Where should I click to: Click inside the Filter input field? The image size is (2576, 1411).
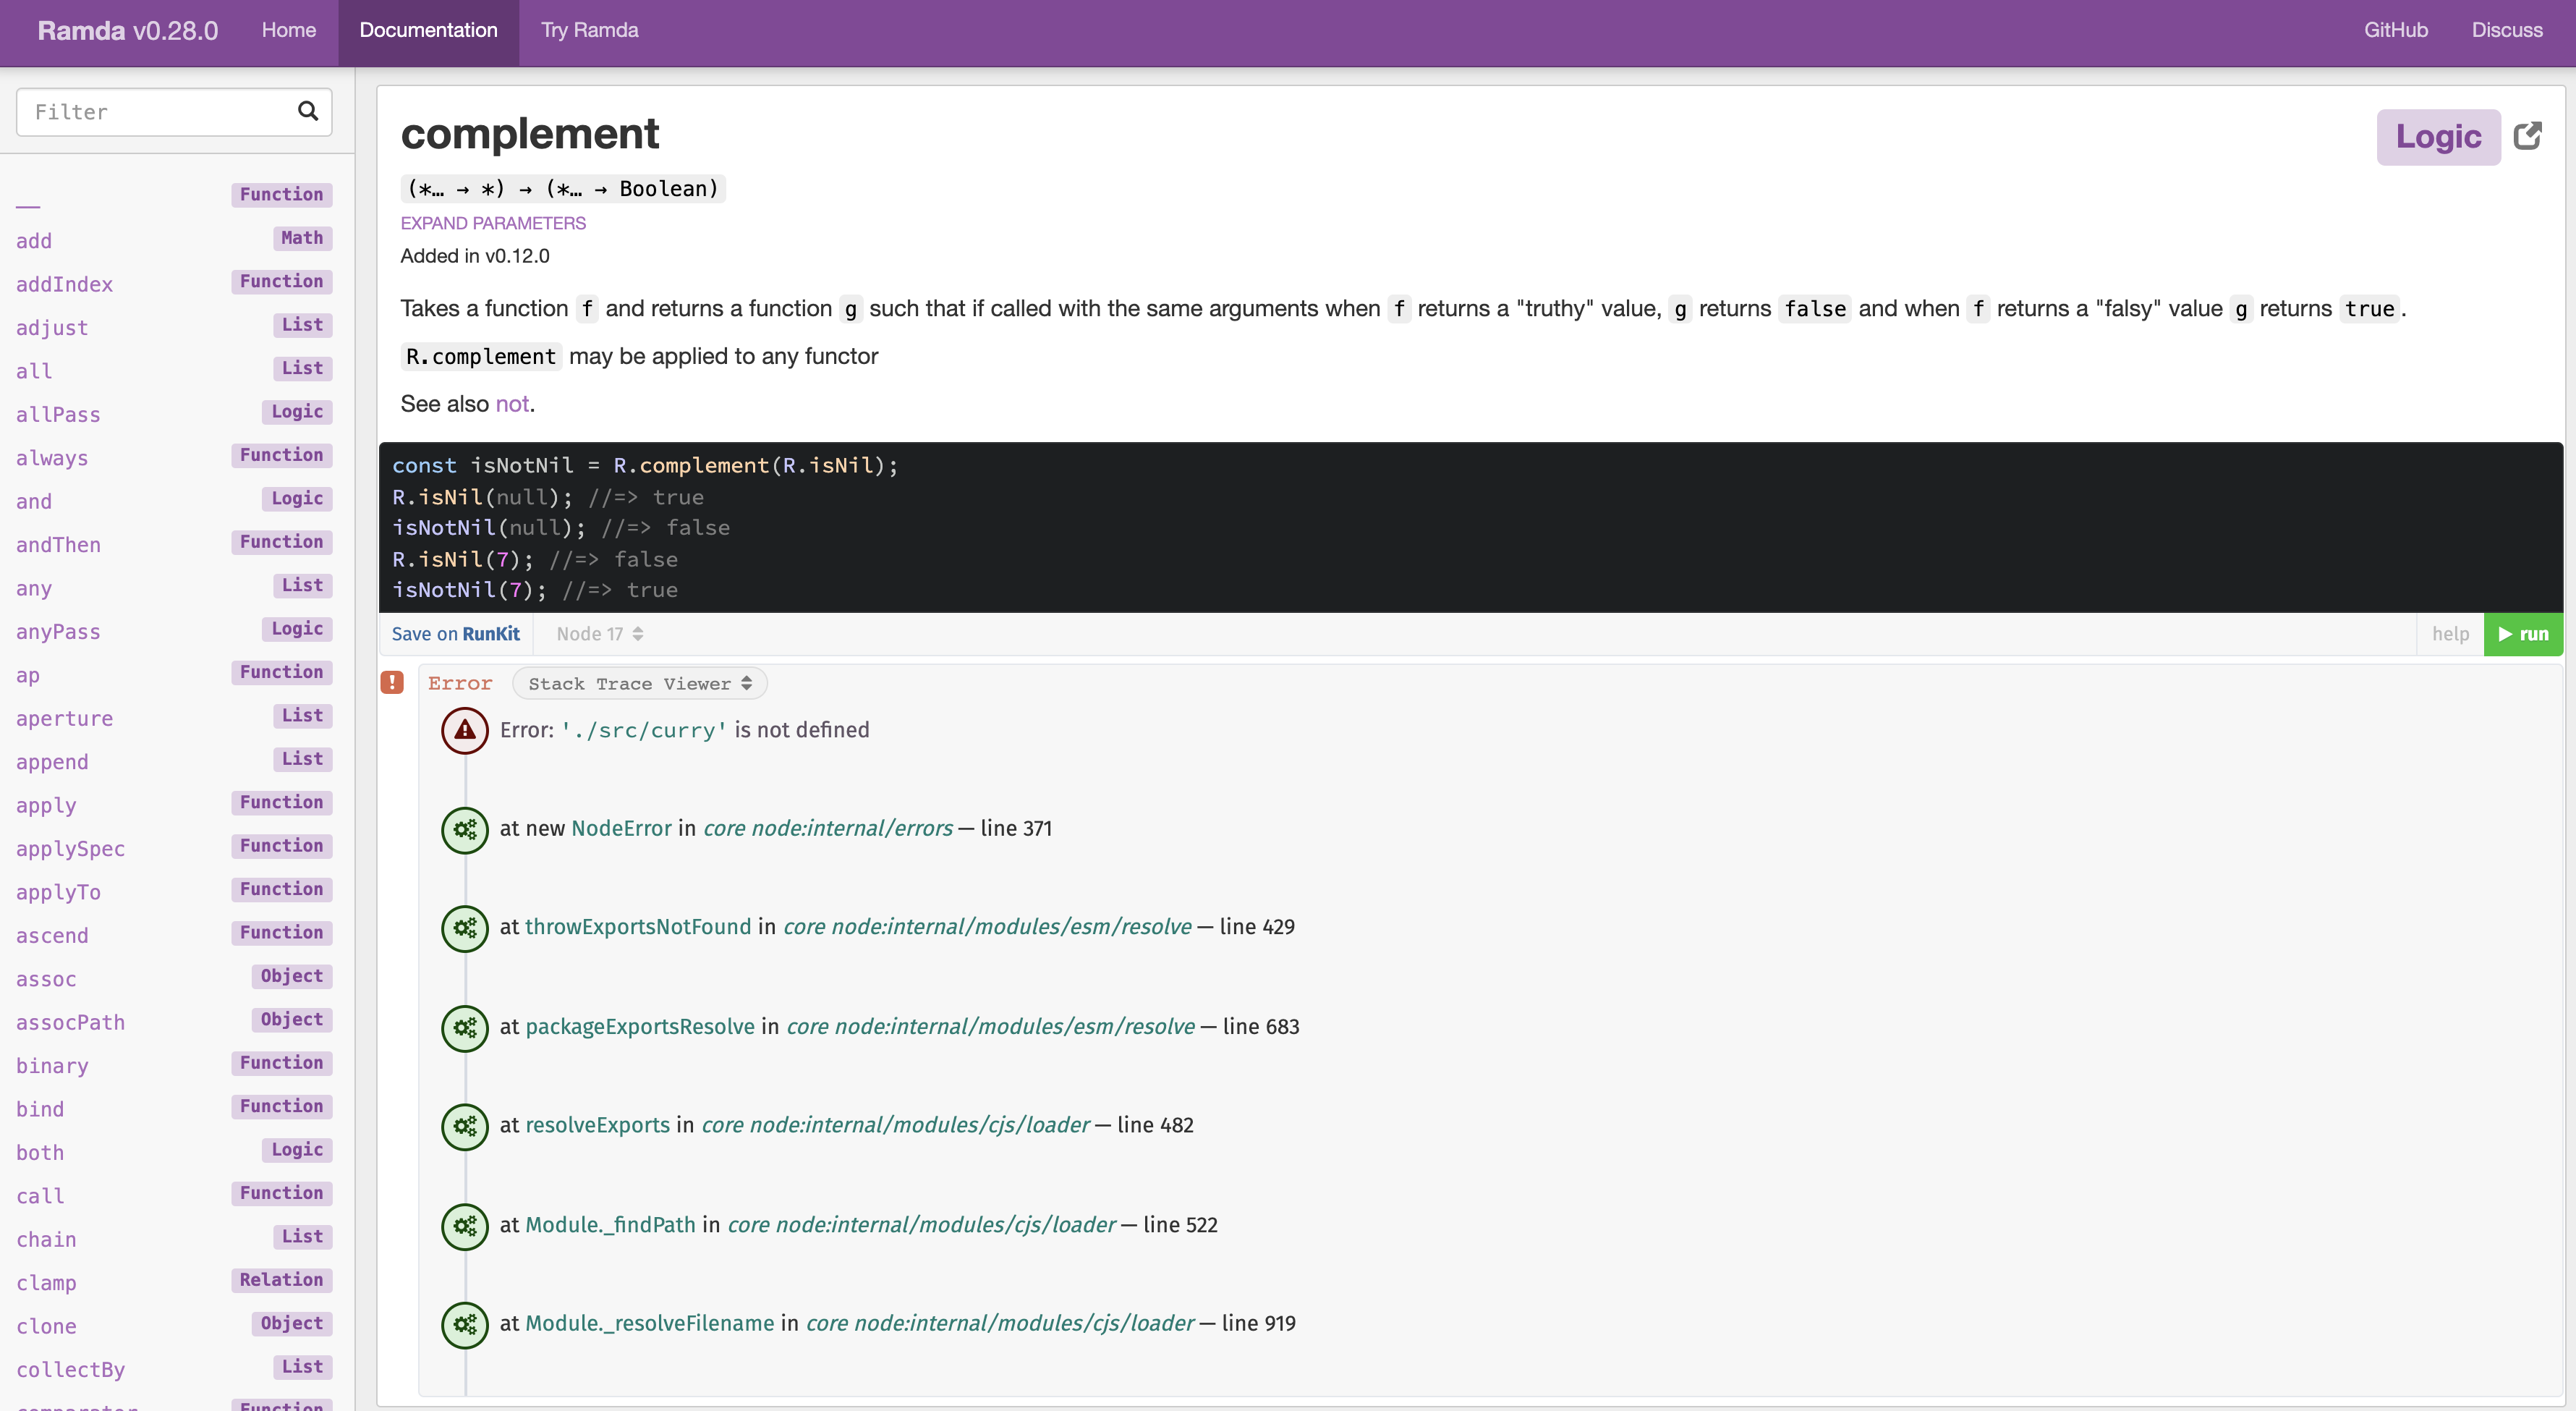pos(150,111)
